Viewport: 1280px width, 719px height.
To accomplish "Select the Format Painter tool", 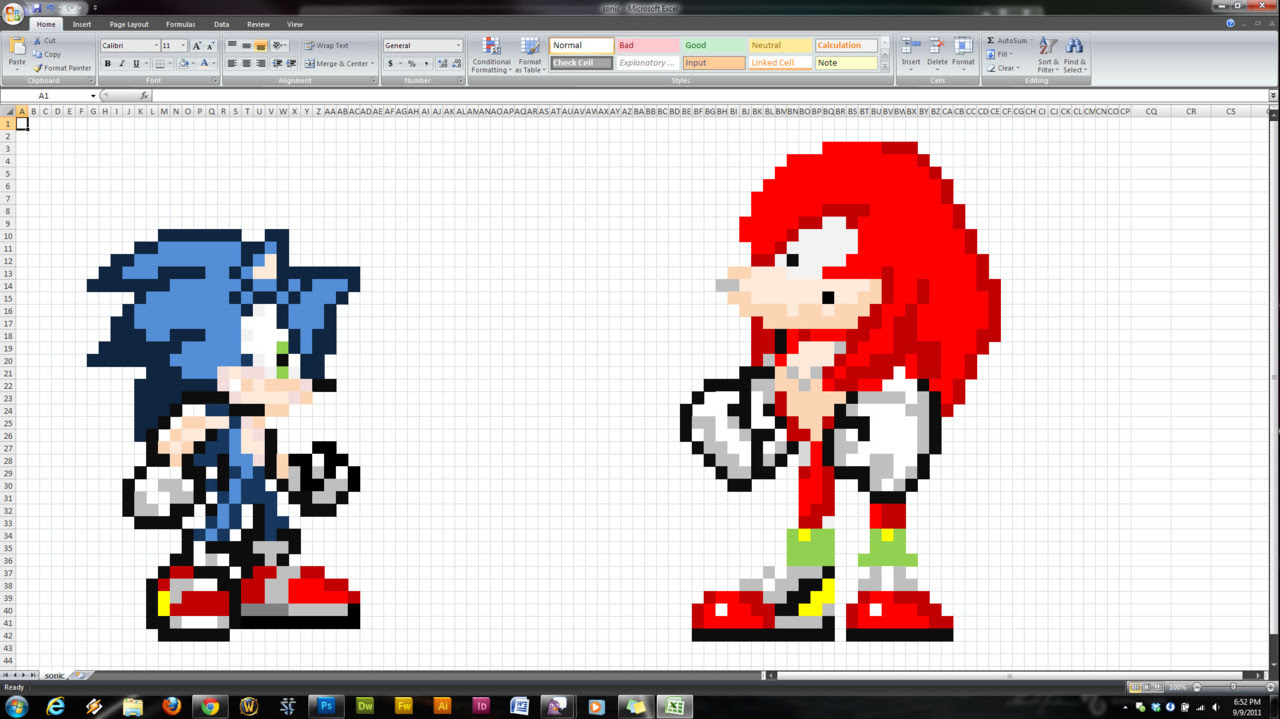I will click(62, 68).
